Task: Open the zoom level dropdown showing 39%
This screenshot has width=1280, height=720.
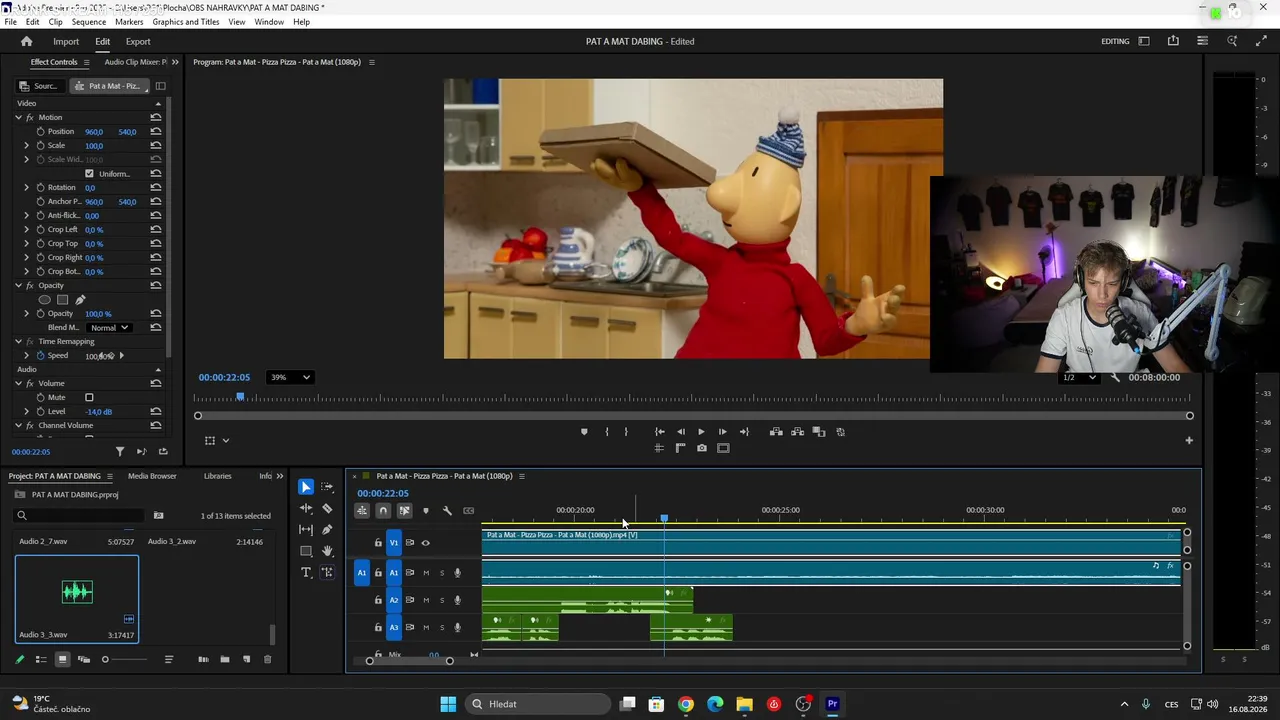Action: [x=291, y=377]
